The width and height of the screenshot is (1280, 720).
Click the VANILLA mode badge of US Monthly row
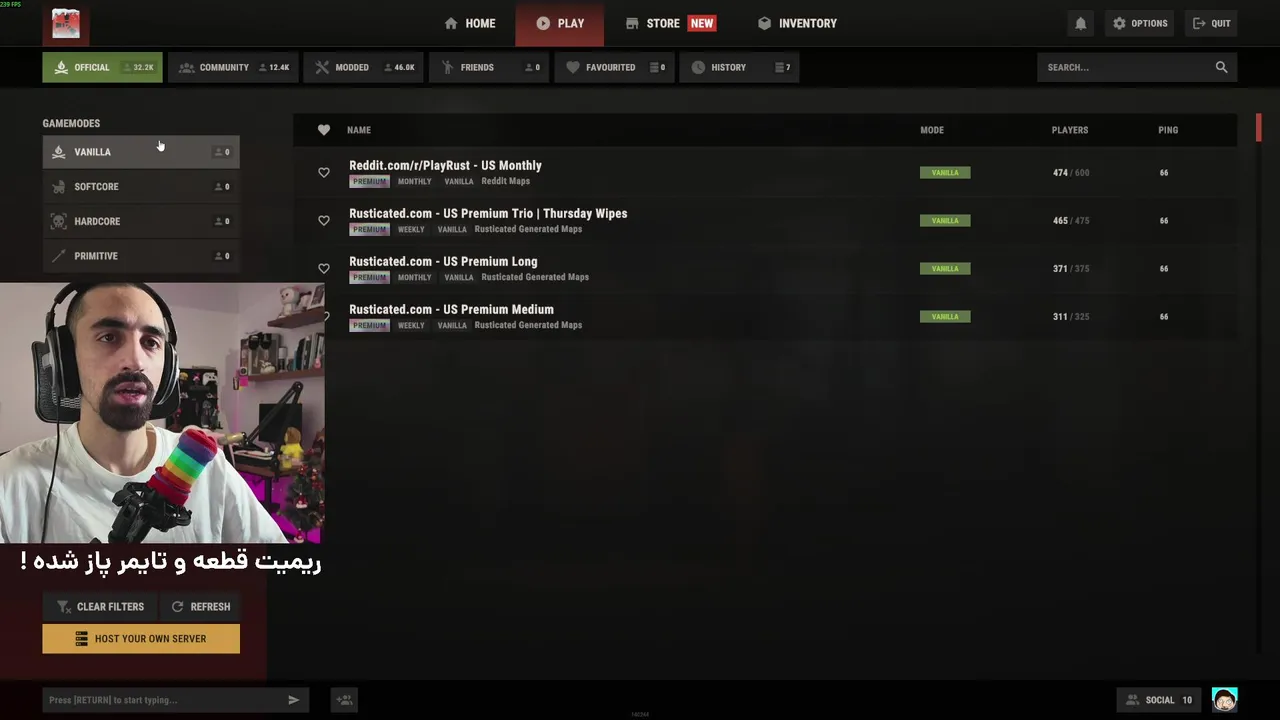pyautogui.click(x=945, y=173)
